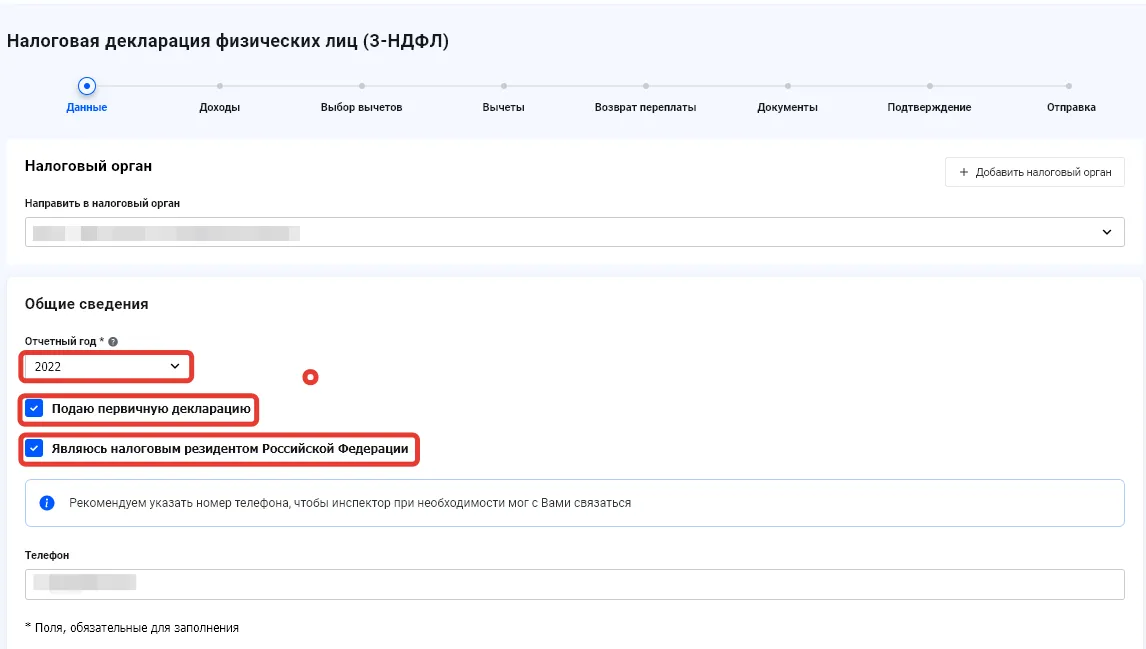Click the red circle marker near the year field
Viewport: 1146px width, 649px height.
311,377
